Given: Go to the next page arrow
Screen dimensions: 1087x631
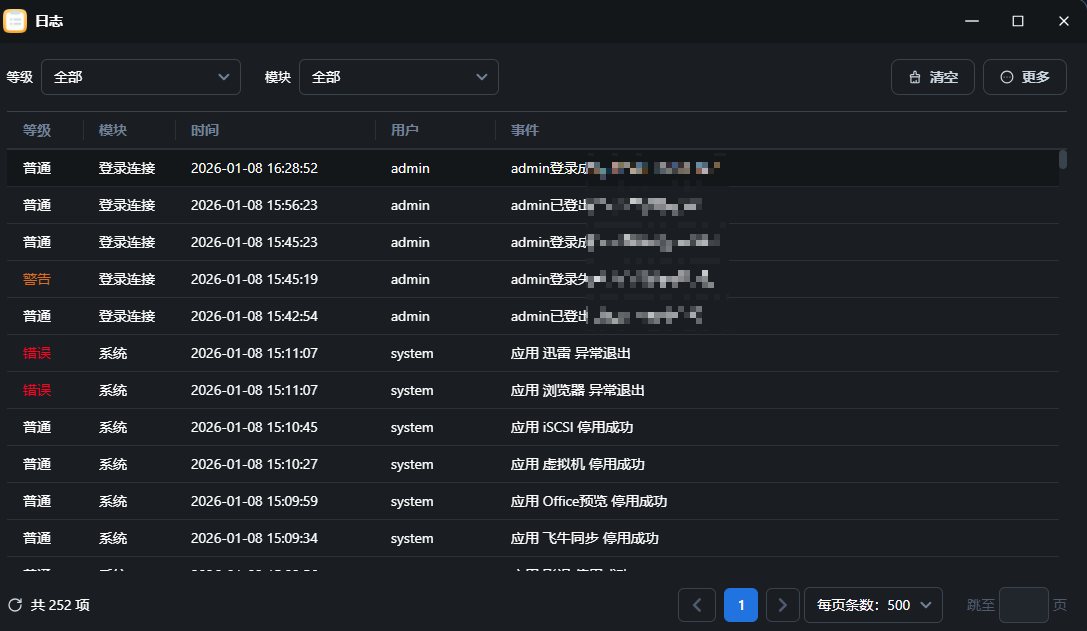Looking at the screenshot, I should coord(782,605).
